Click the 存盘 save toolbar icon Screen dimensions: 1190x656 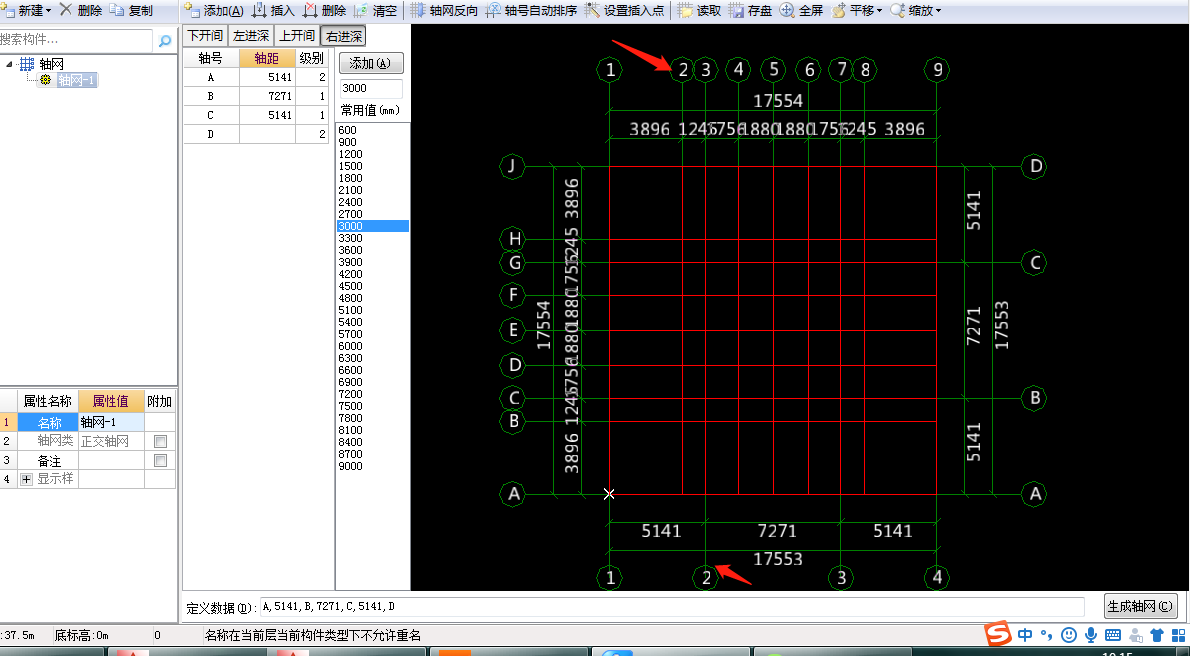[736, 11]
